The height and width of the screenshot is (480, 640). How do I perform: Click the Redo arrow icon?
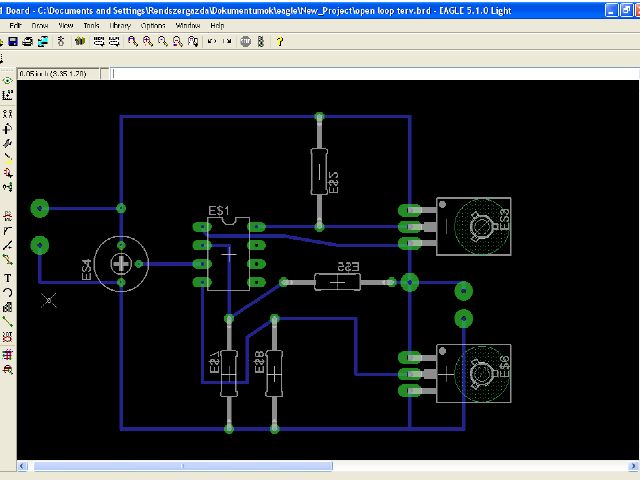[227, 41]
